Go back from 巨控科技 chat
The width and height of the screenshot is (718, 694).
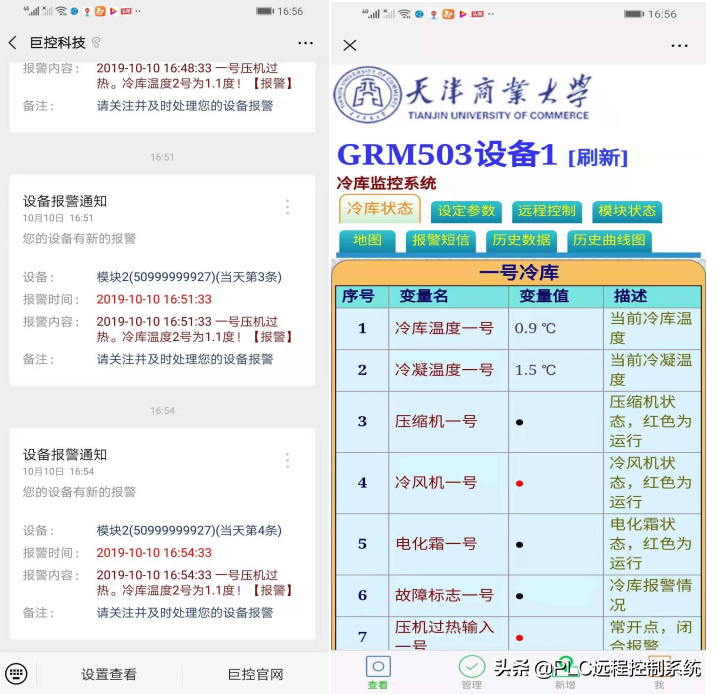[13, 43]
